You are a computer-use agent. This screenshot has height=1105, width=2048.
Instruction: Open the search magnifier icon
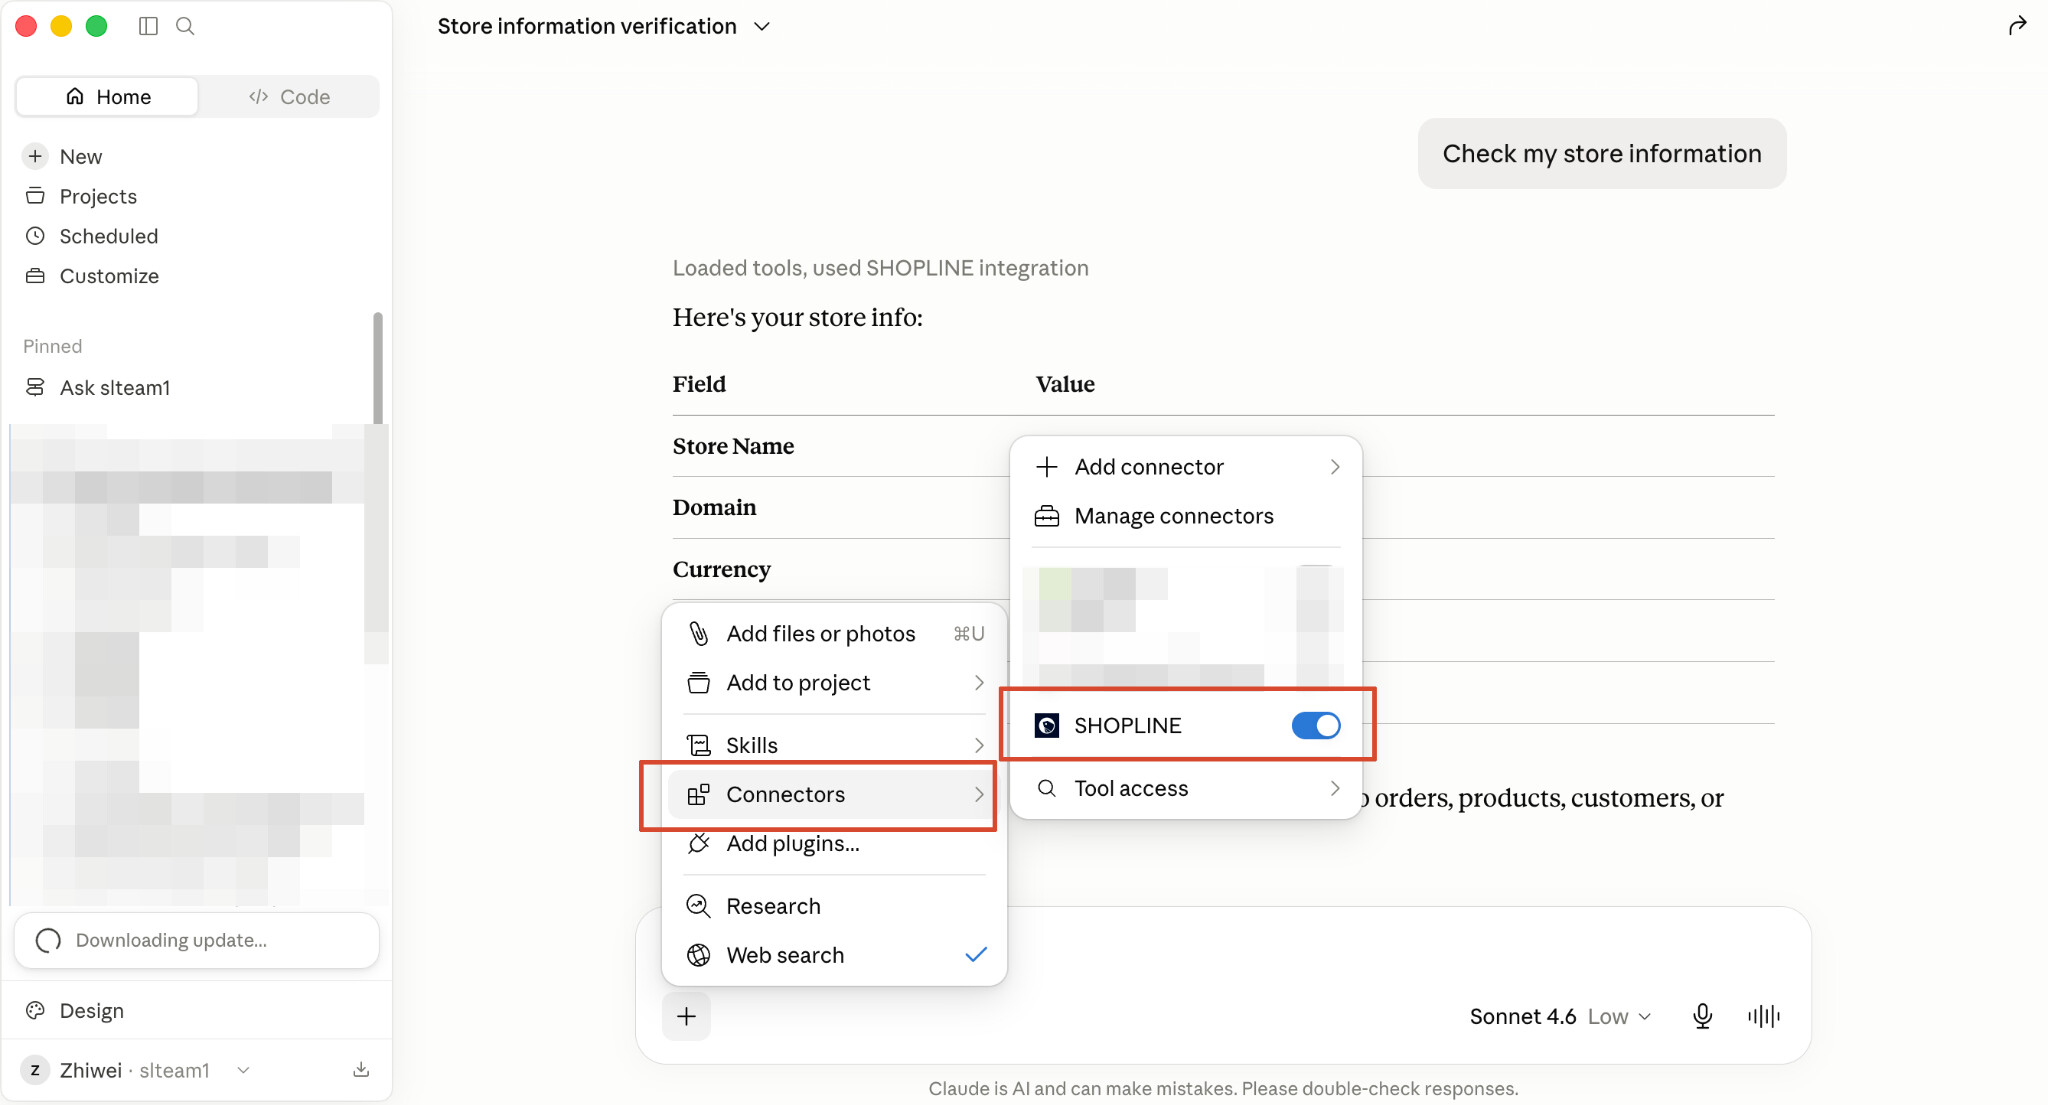click(x=185, y=26)
